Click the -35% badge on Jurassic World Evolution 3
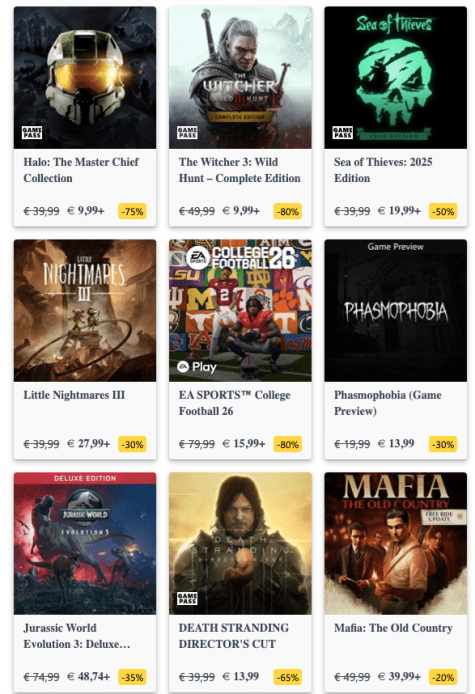Image resolution: width=475 pixels, height=694 pixels. pyautogui.click(x=132, y=677)
